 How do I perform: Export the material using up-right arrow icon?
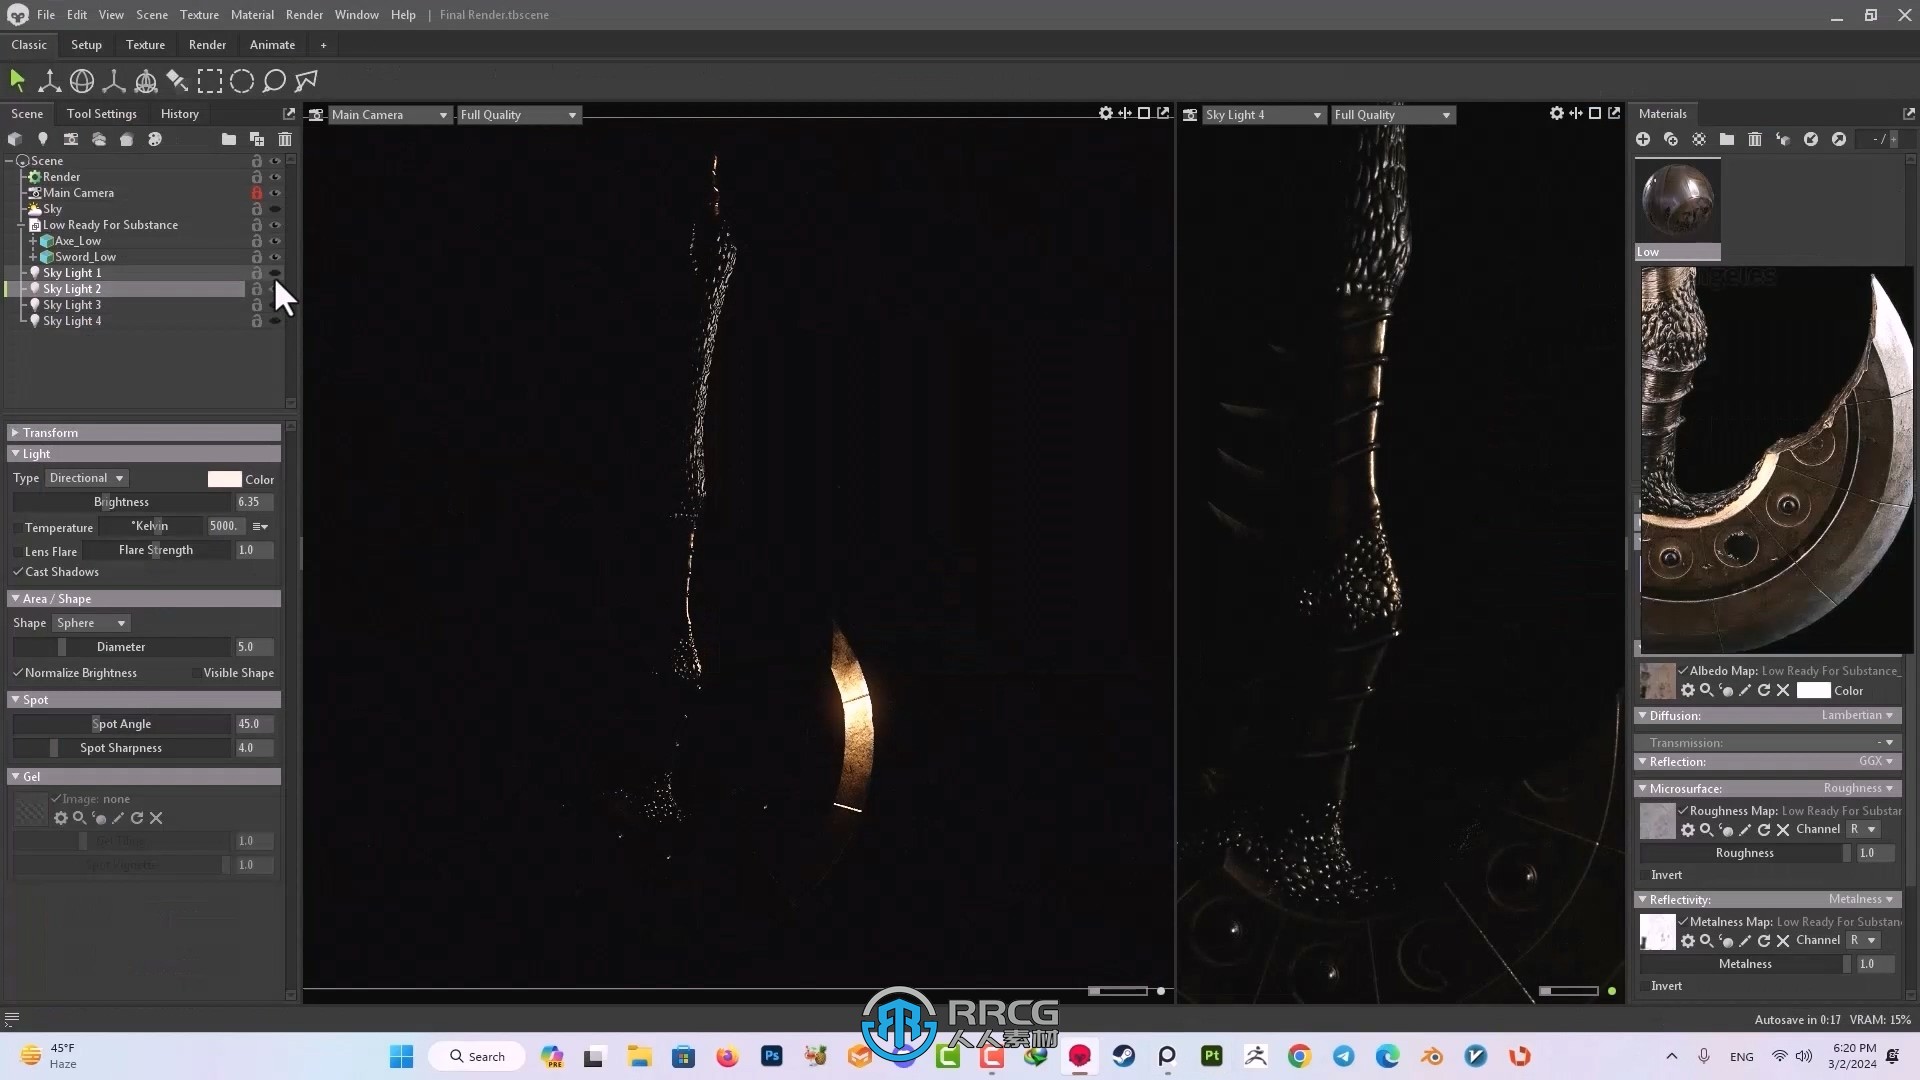coord(1839,139)
